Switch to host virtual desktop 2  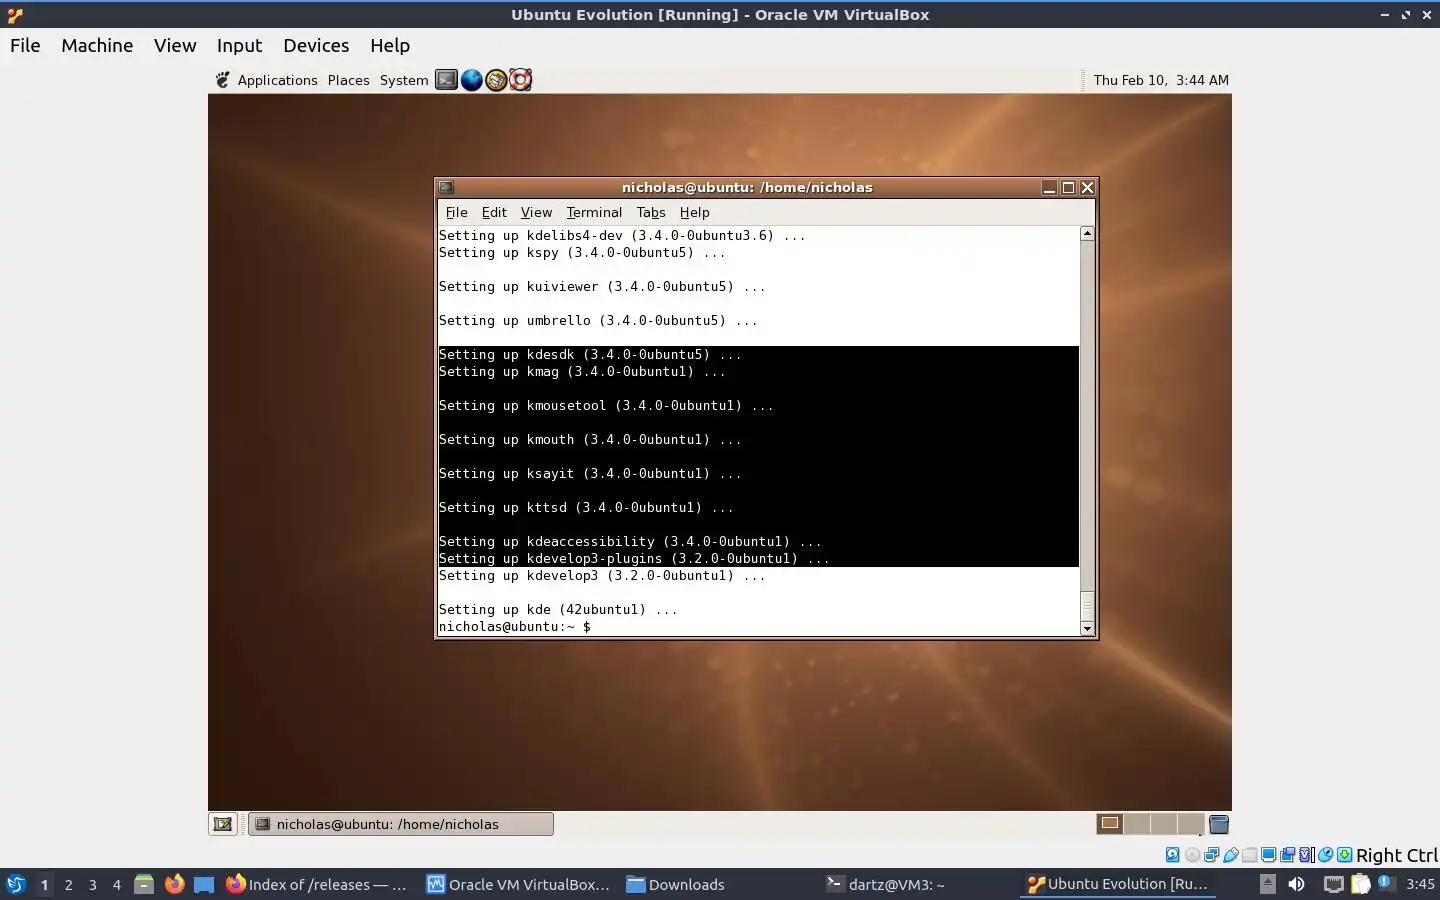pyautogui.click(x=68, y=885)
